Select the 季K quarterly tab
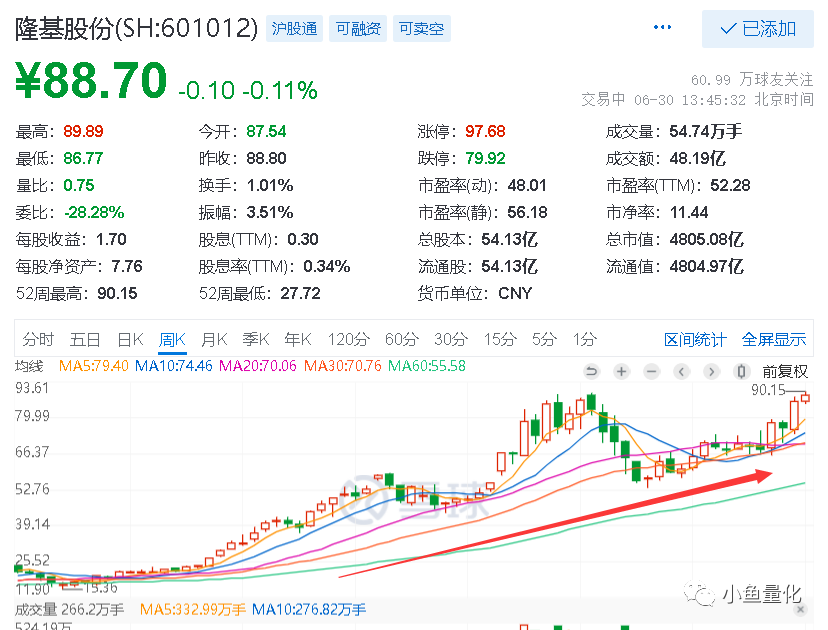 pos(256,339)
